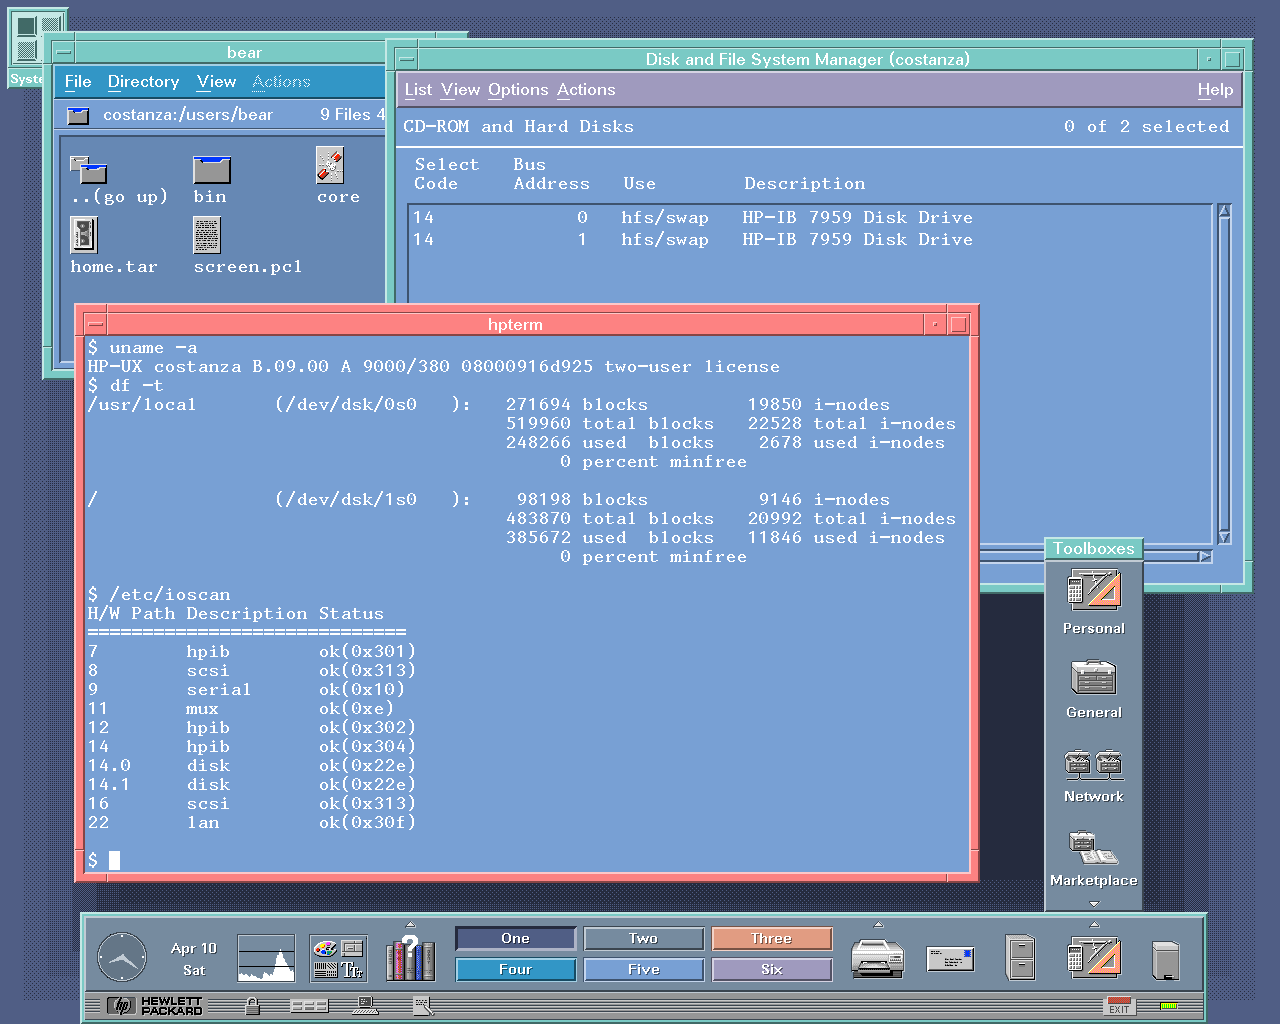Open window menu button of hpterm

coord(95,324)
